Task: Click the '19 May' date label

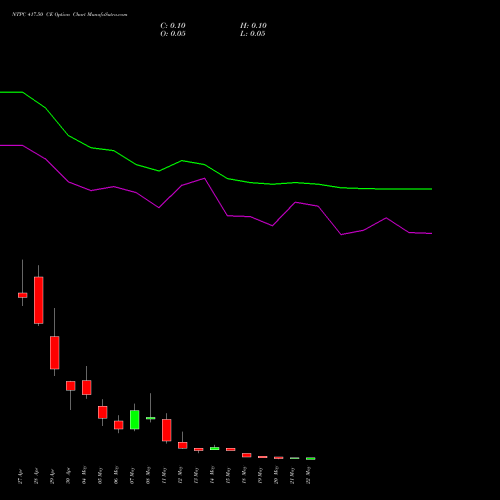Action: pos(260,475)
